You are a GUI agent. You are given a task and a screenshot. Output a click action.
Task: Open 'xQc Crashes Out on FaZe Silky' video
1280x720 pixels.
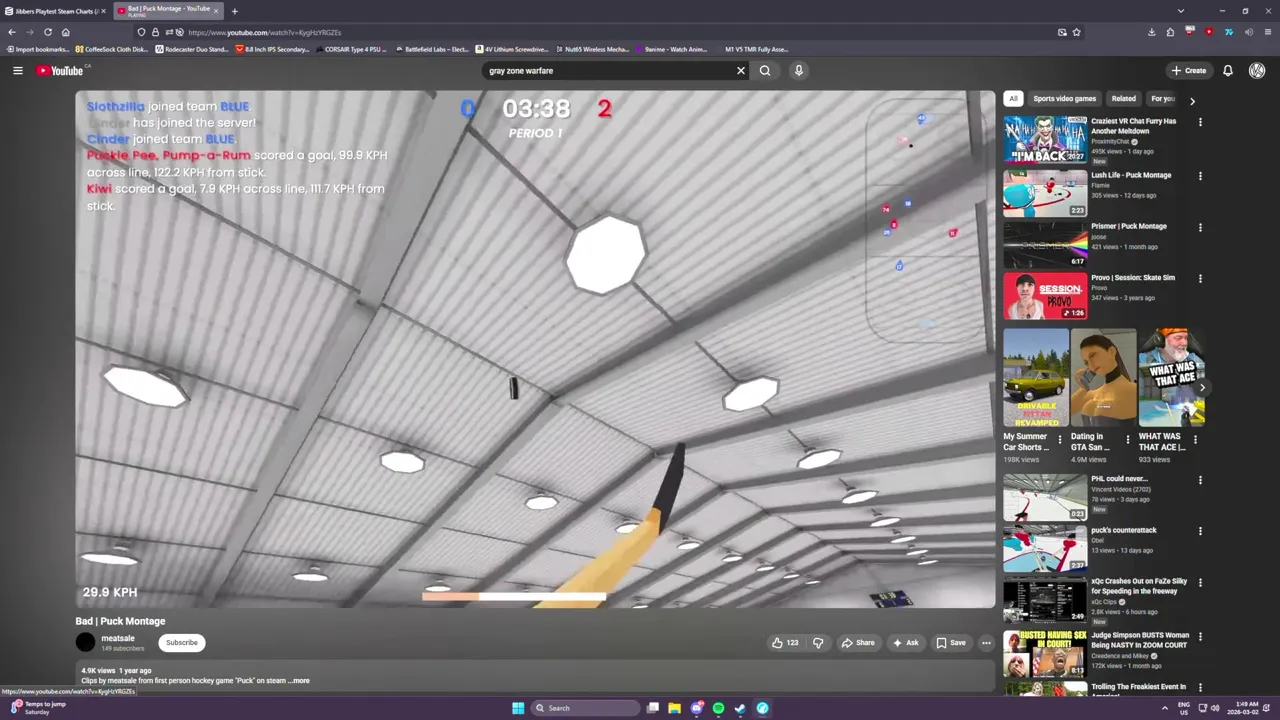coord(1045,600)
